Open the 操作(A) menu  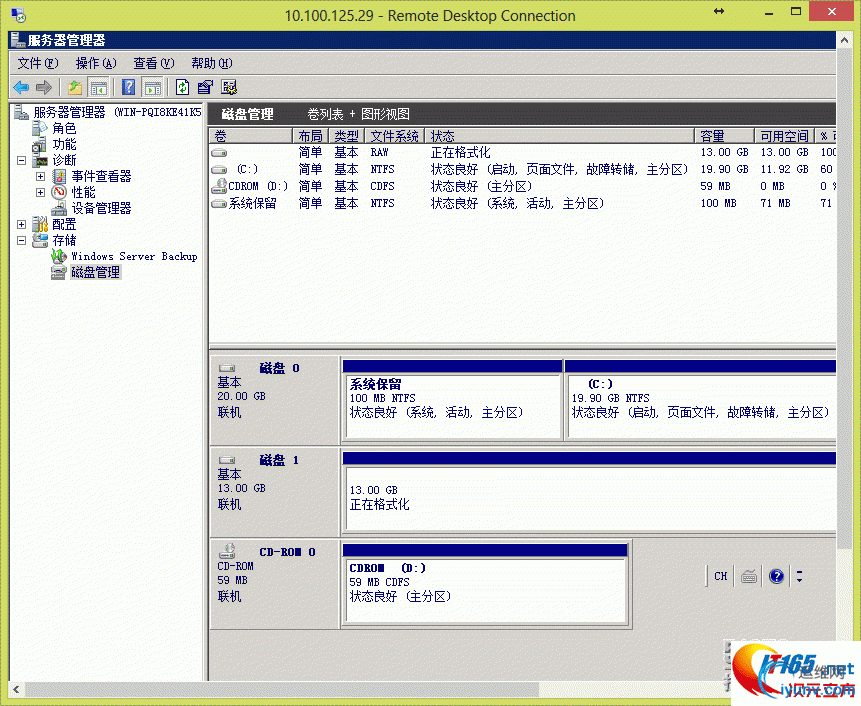pyautogui.click(x=96, y=63)
